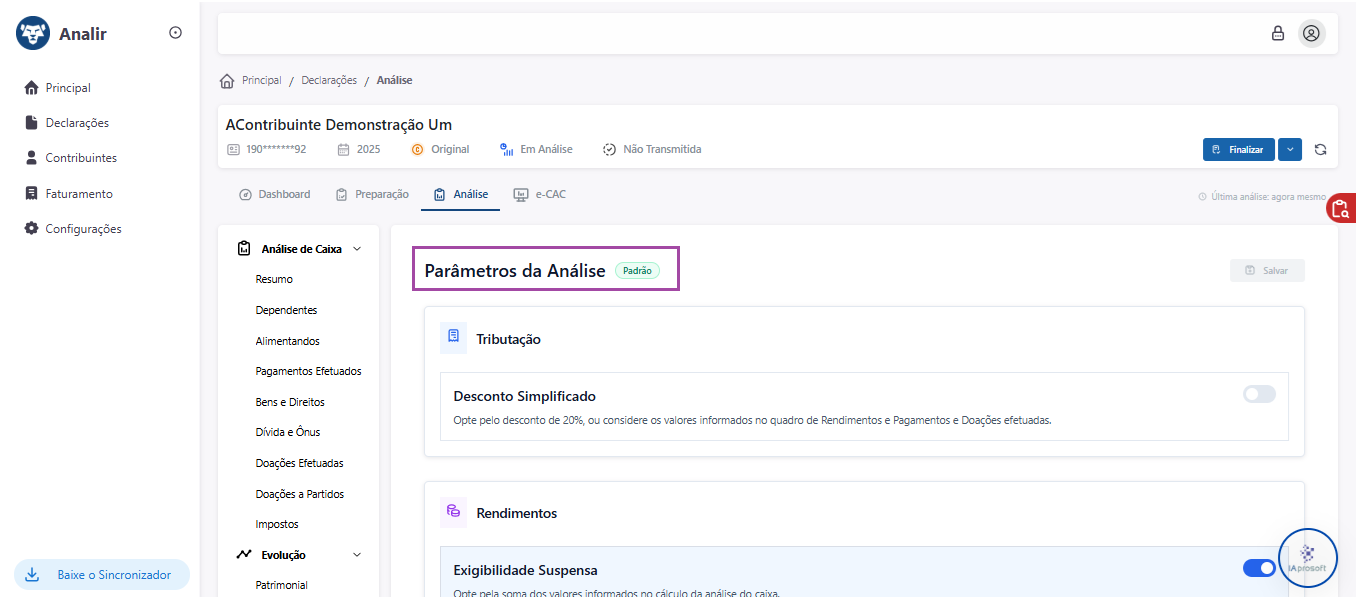The image size is (1356, 597).
Task: Open the red clipboard search floating icon
Action: pos(1341,207)
